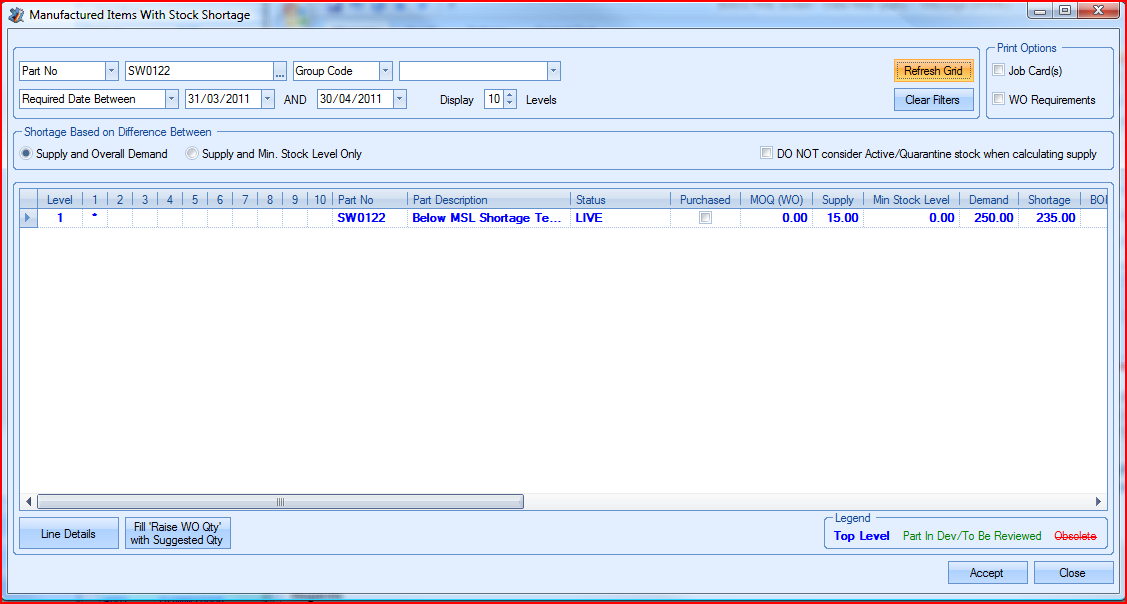This screenshot has width=1127, height=604.
Task: Click the horizontal scrollbar left arrow
Action: coord(28,502)
